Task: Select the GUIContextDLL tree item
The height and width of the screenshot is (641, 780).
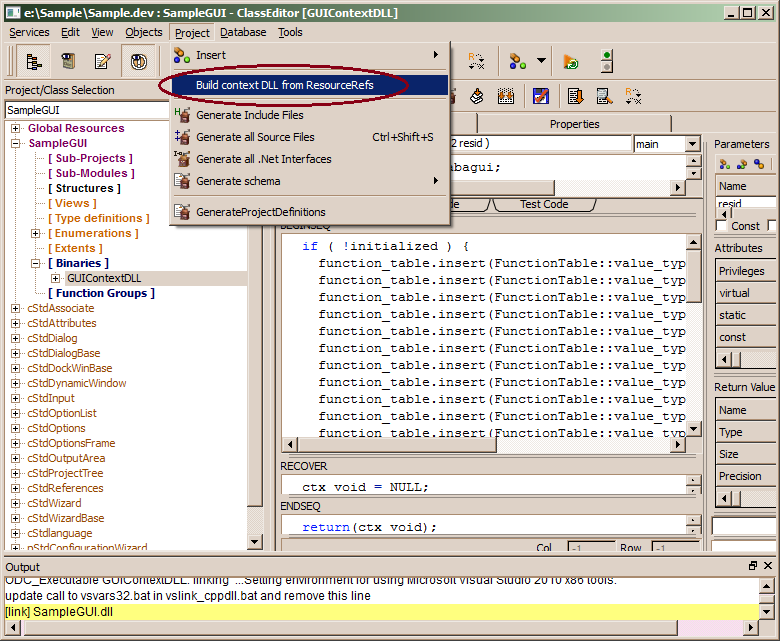Action: pos(104,278)
